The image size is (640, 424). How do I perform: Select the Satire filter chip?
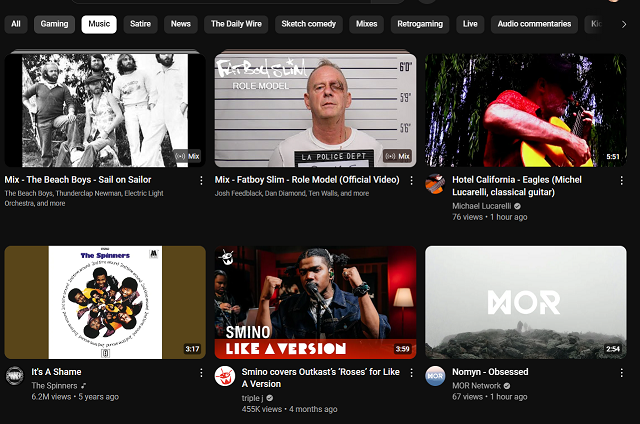point(140,24)
